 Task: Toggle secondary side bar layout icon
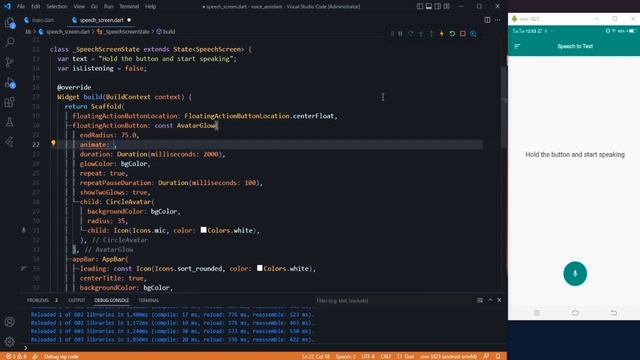pos(438,7)
